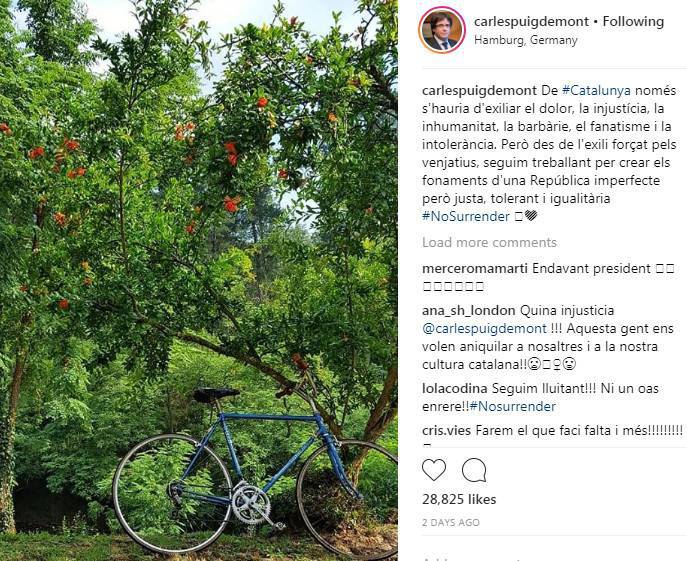Viewport: 687px width, 561px height.
Task: Open the @carlespuigdemont mention in comment
Action: [x=485, y=329]
